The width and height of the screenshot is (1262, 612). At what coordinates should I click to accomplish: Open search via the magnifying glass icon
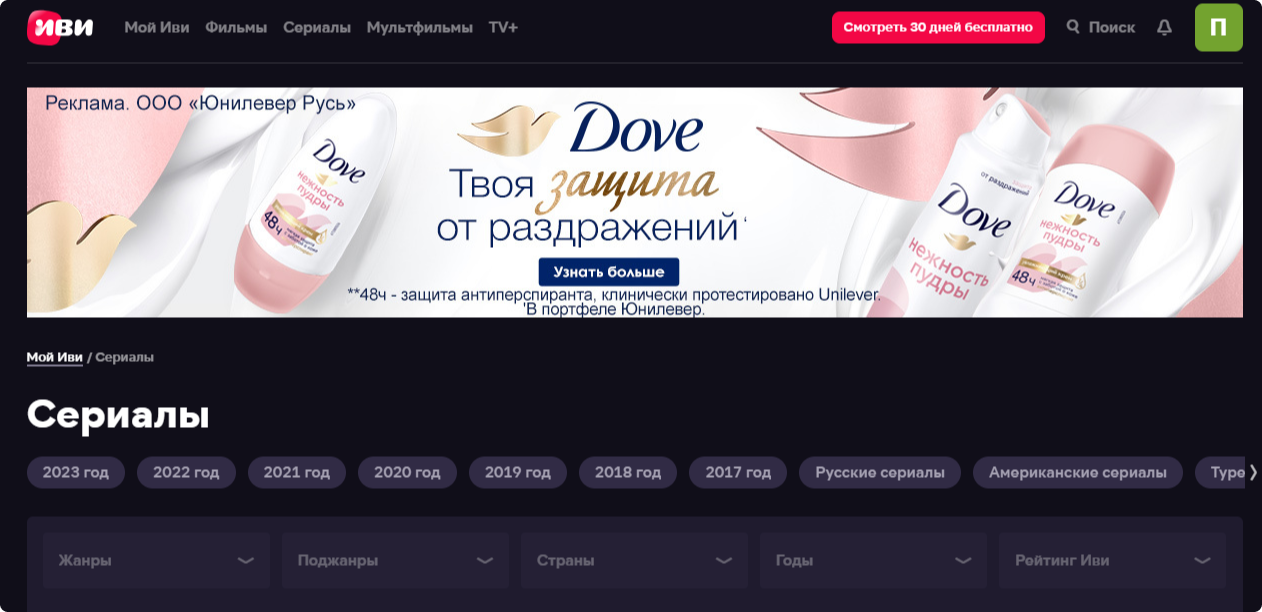(x=1073, y=27)
